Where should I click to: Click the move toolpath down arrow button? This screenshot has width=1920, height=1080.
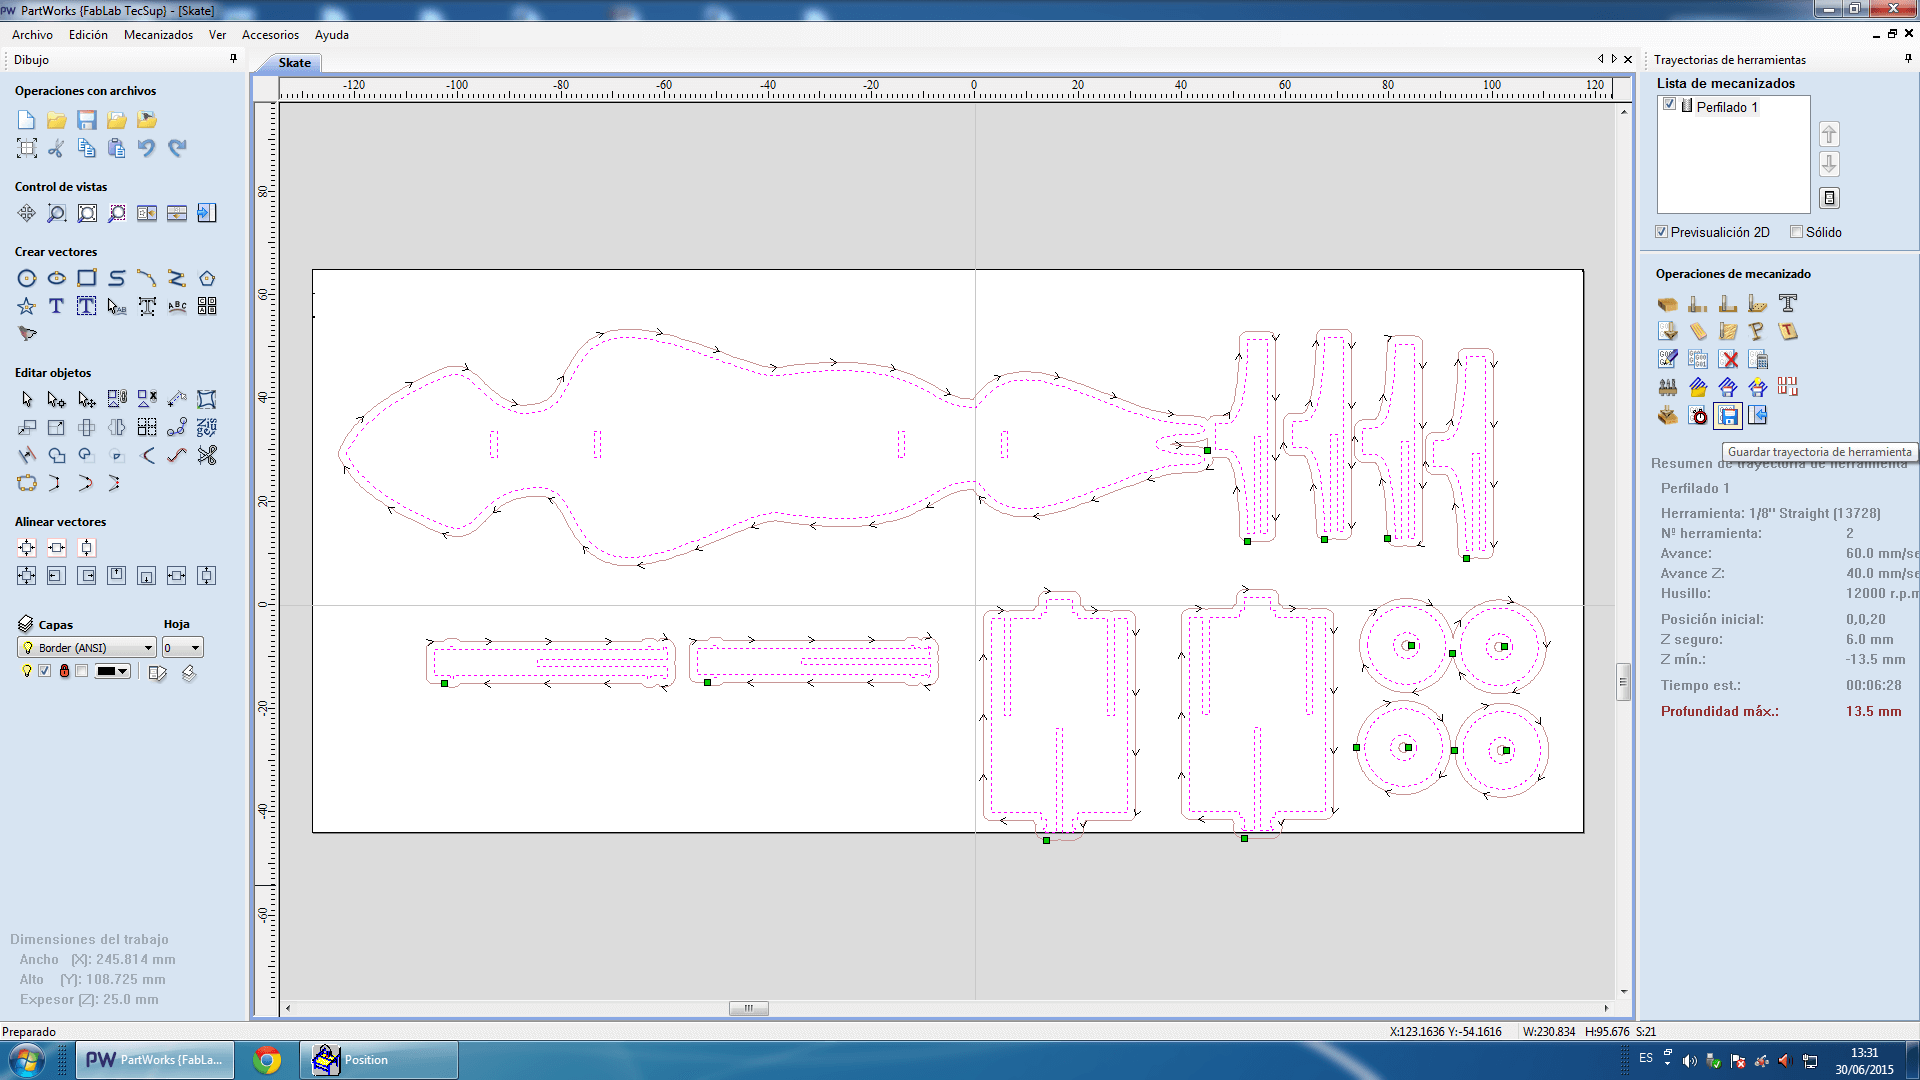point(1829,164)
